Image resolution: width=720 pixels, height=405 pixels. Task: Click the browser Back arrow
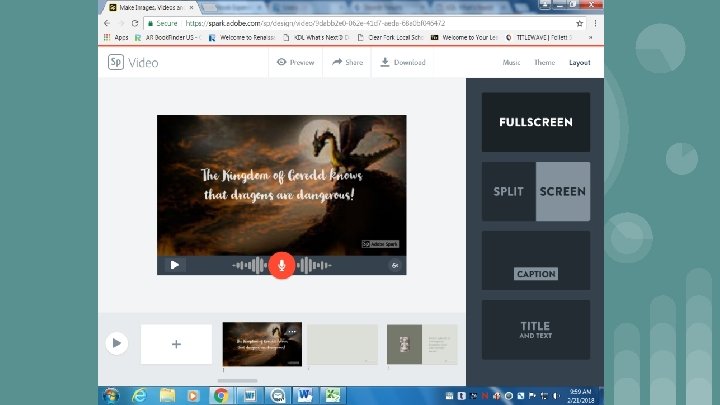107,23
